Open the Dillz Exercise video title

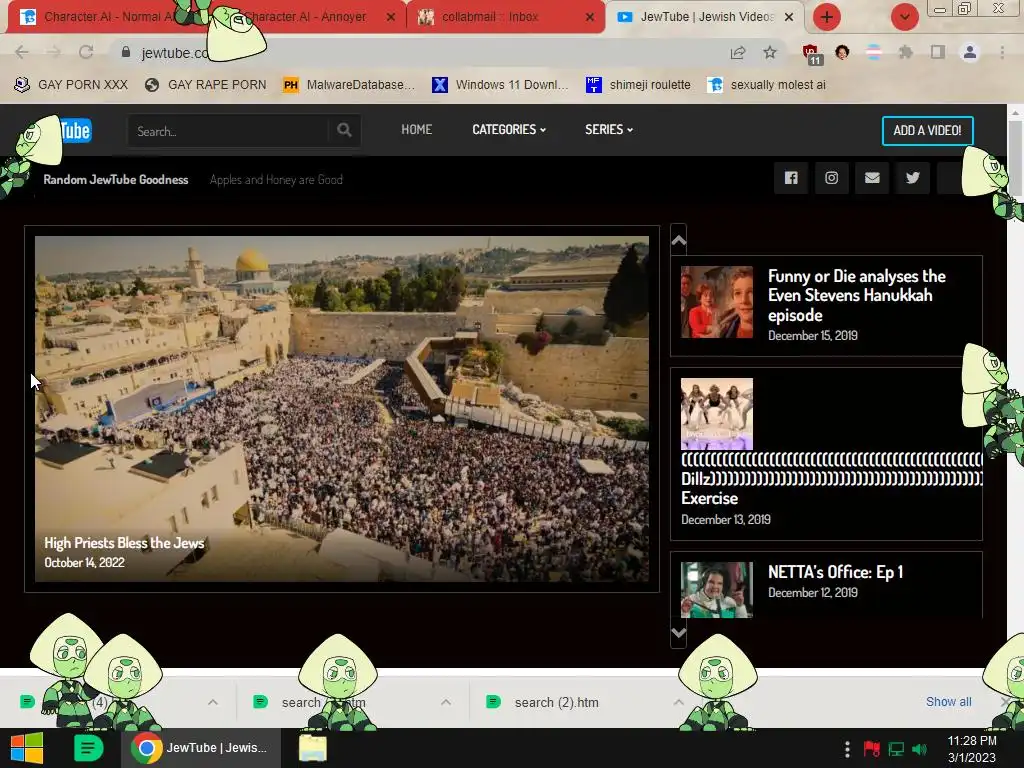coord(831,479)
